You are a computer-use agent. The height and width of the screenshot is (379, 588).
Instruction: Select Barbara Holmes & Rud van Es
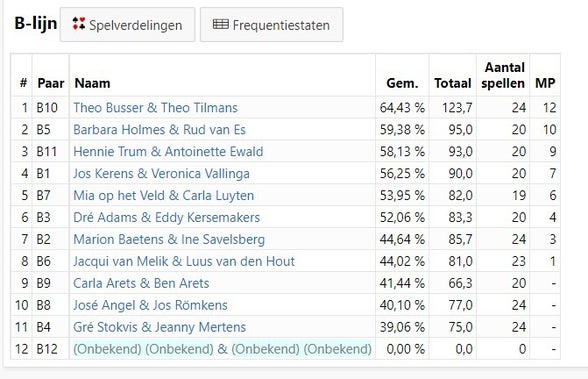click(159, 130)
